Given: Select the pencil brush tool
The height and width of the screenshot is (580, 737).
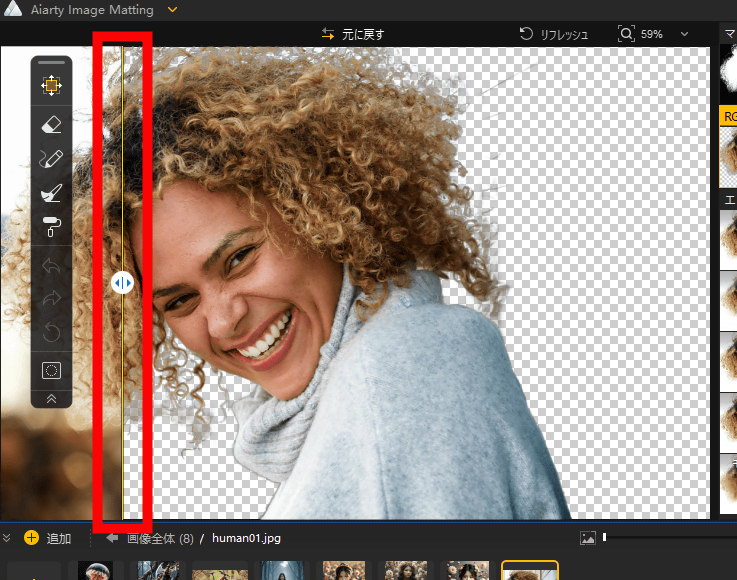Looking at the screenshot, I should [x=51, y=159].
